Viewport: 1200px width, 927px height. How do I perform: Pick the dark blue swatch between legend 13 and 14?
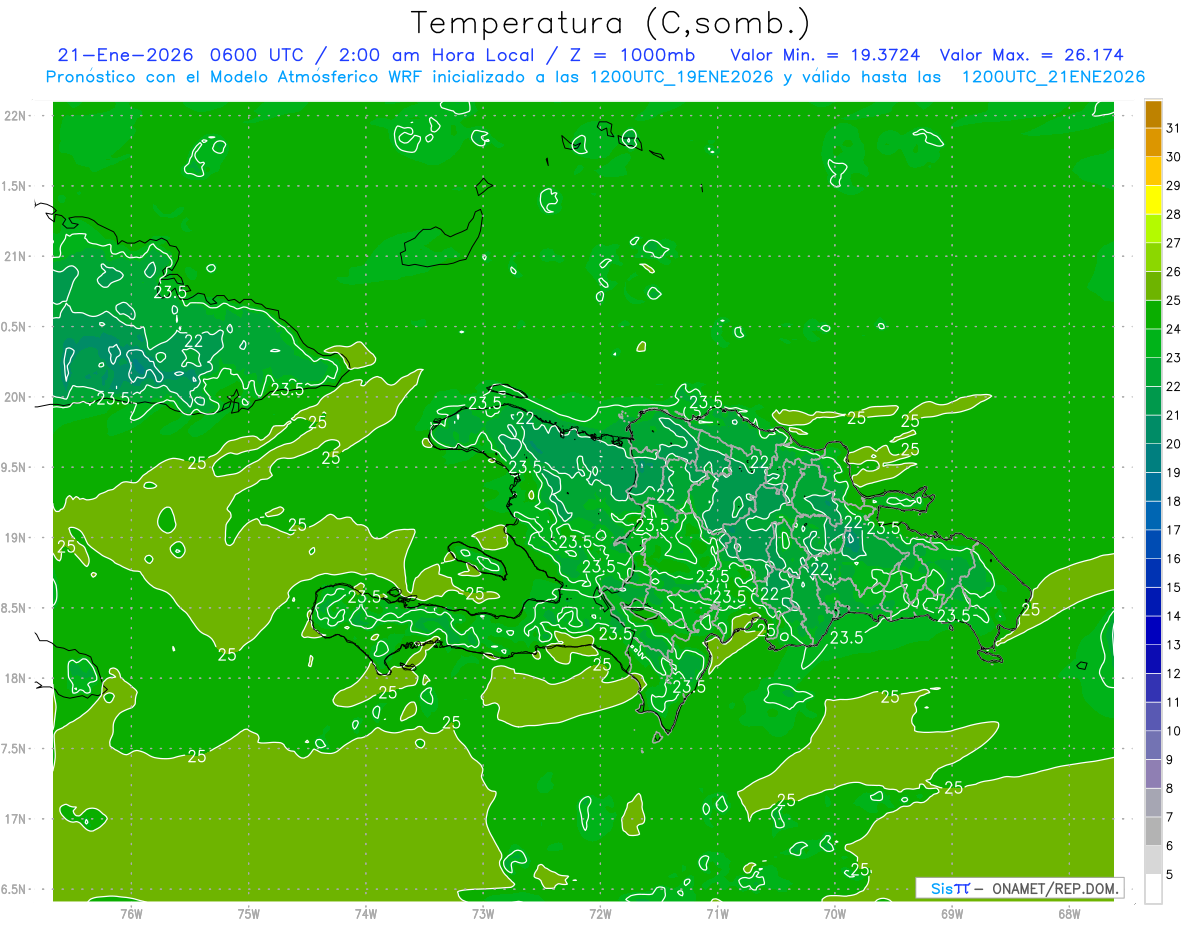click(1153, 630)
